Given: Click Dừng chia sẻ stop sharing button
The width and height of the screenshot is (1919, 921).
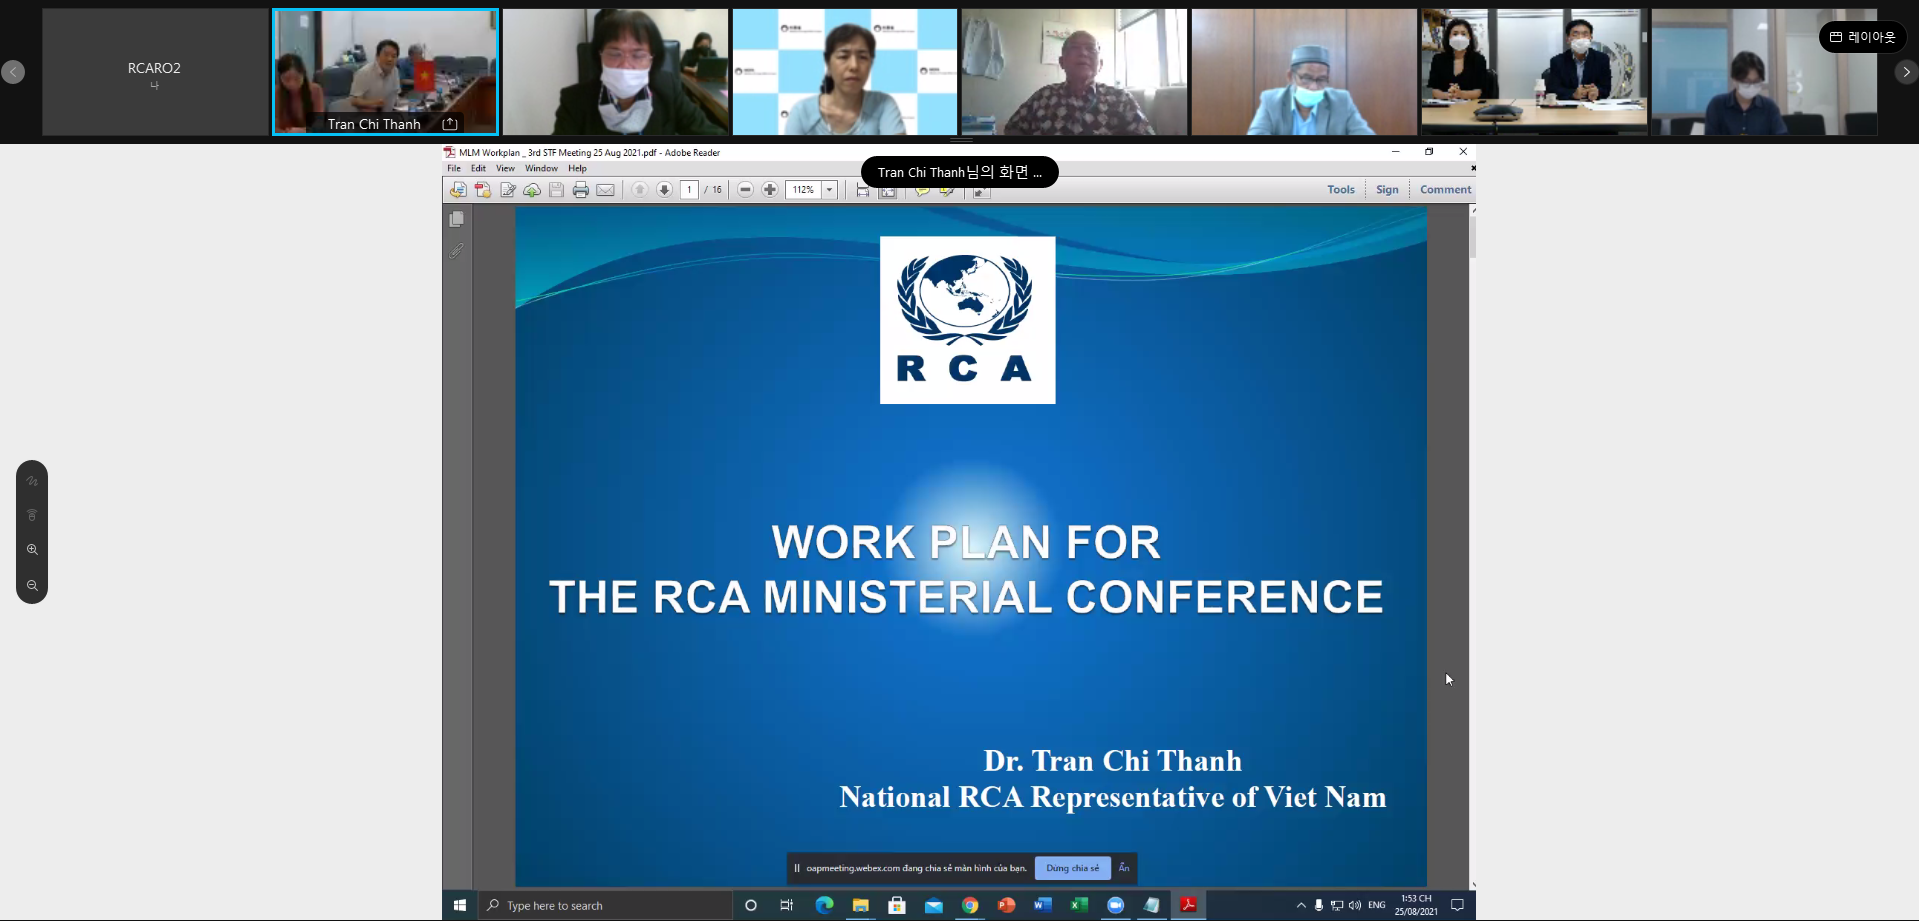Looking at the screenshot, I should point(1072,868).
